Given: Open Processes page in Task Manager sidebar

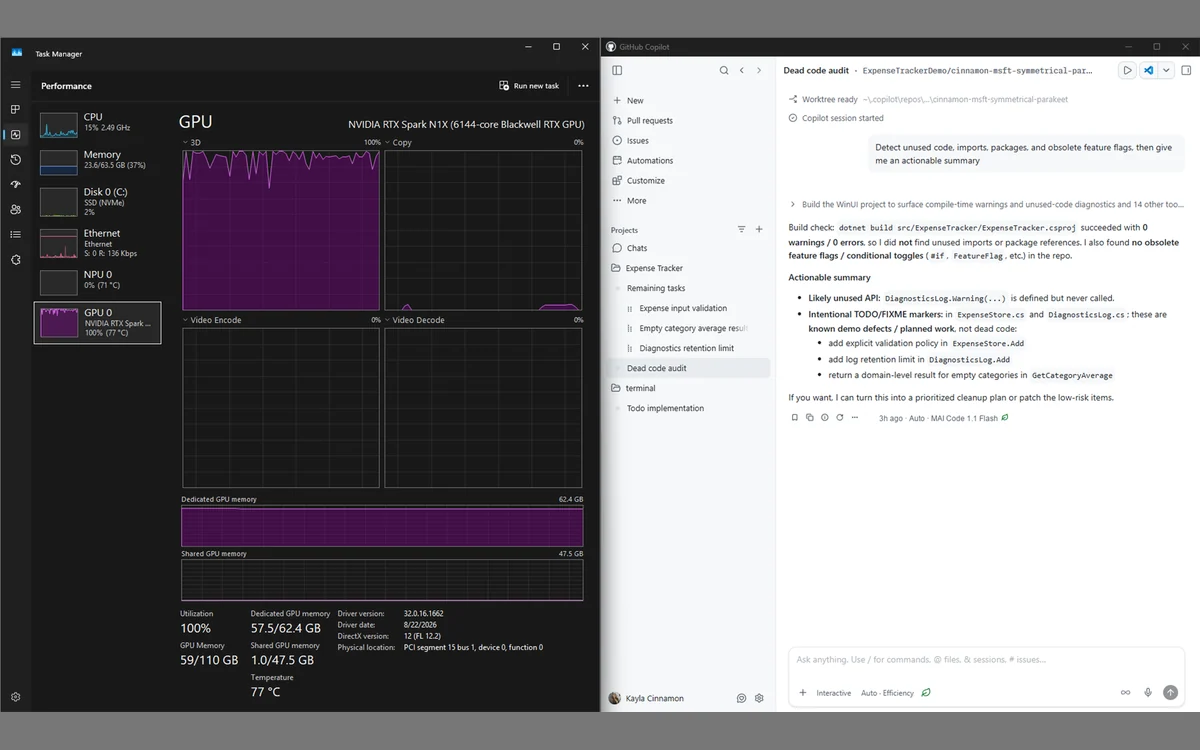Looking at the screenshot, I should point(15,110).
